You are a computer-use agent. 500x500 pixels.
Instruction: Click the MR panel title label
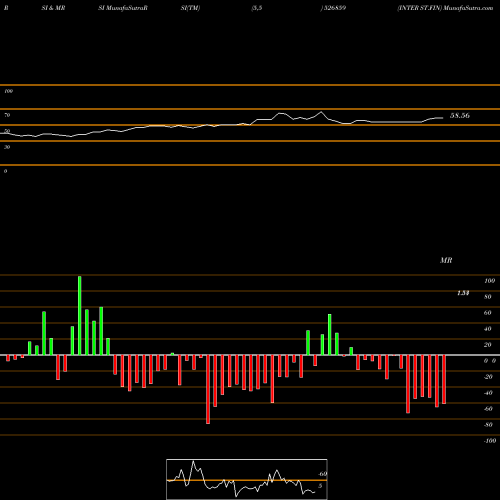click(x=446, y=260)
